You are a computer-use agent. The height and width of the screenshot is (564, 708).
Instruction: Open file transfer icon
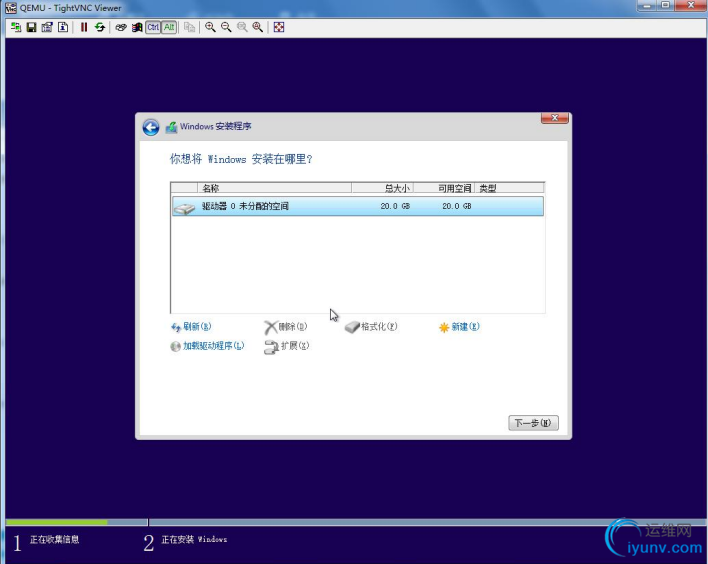click(190, 27)
